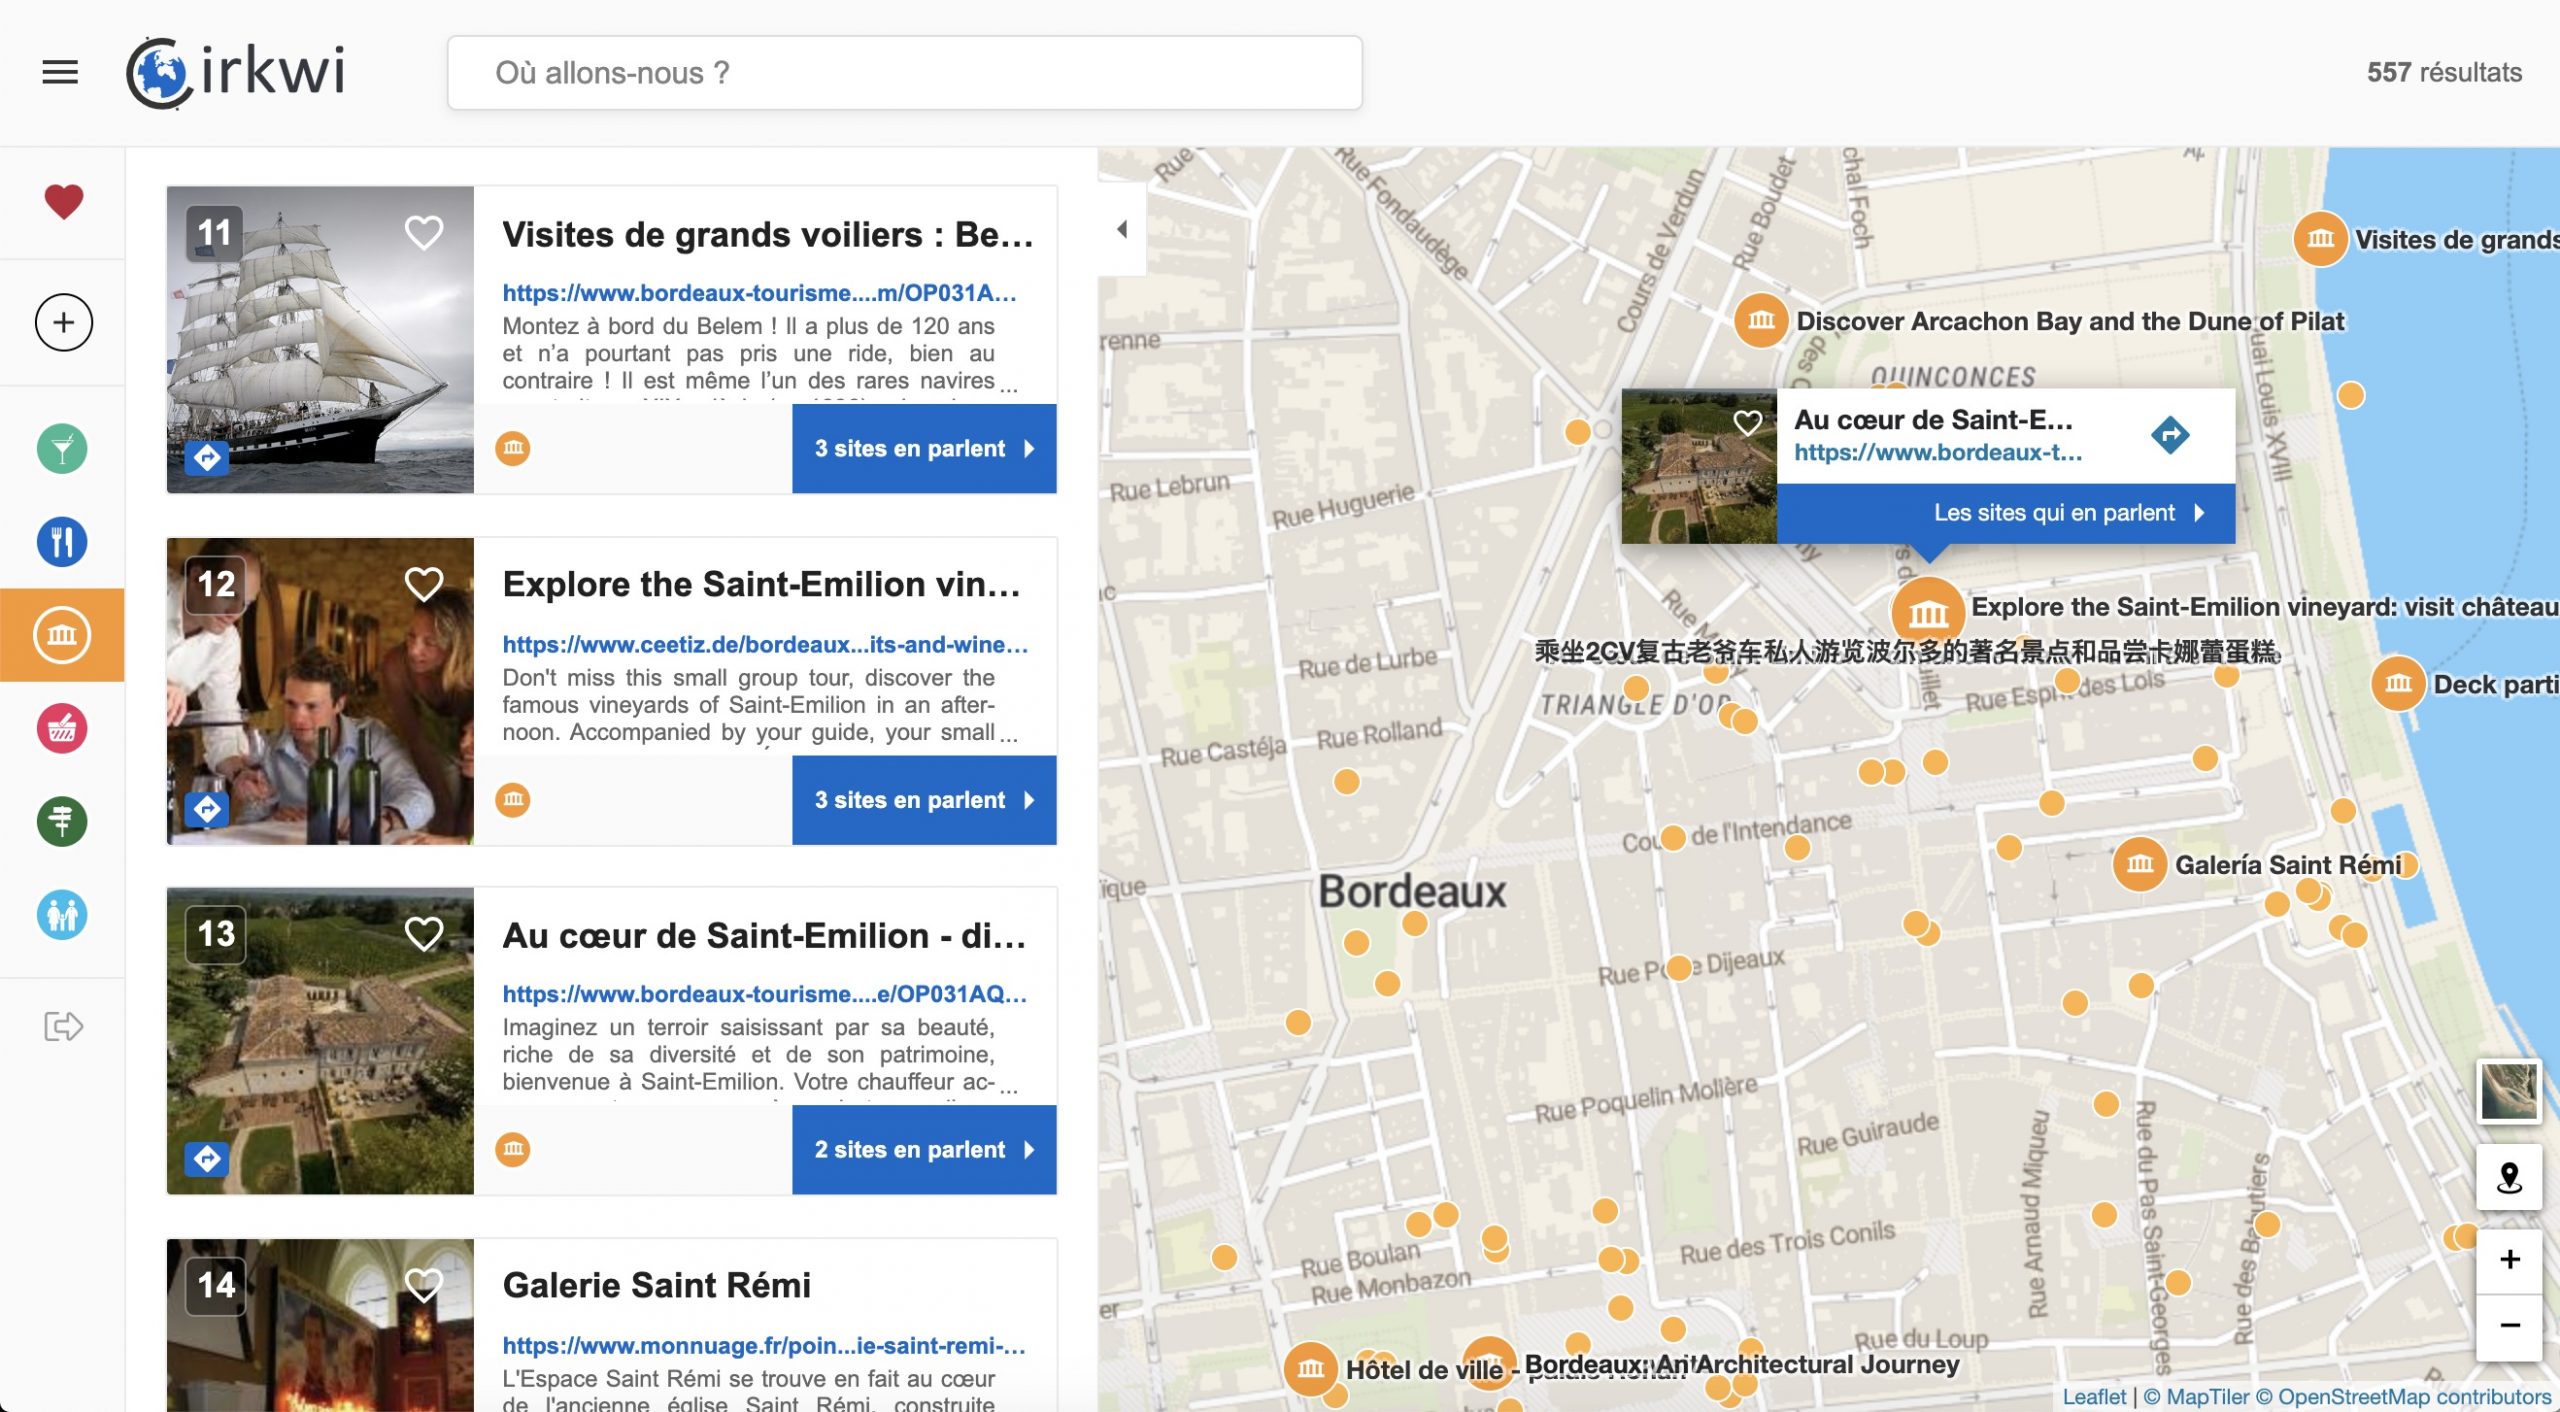Click Explore Saint-Emilion vineyard map marker
This screenshot has width=2560, height=1412.
1928,612
